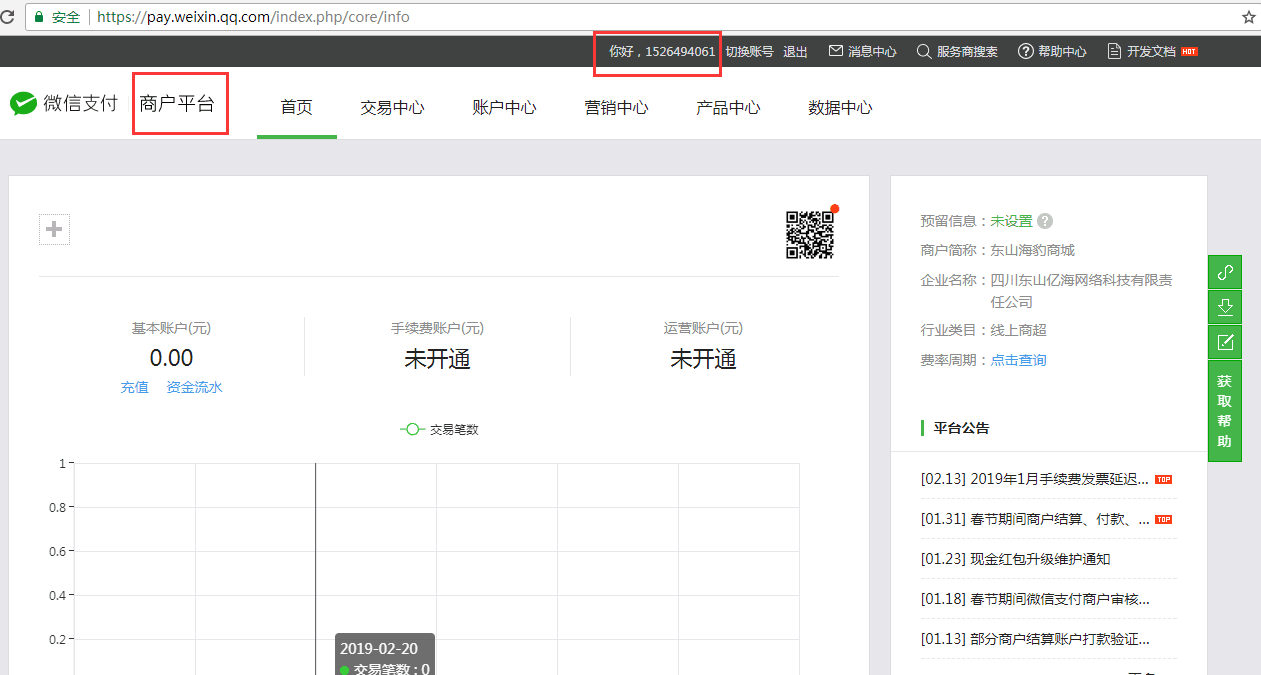
Task: Click the help icon next to 未设置
Action: (1045, 221)
